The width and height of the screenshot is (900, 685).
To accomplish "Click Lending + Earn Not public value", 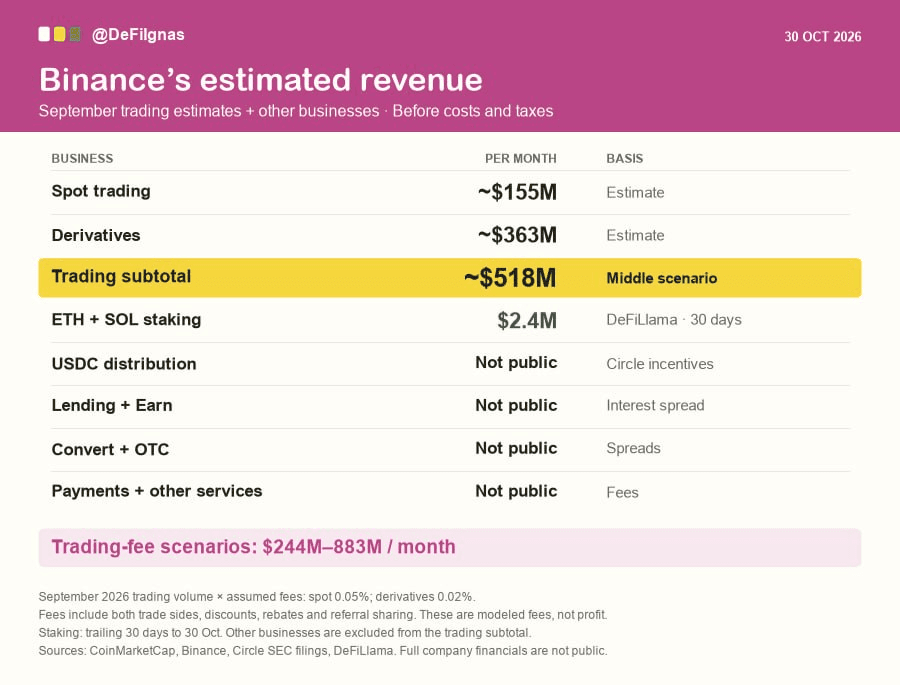I will tap(516, 405).
